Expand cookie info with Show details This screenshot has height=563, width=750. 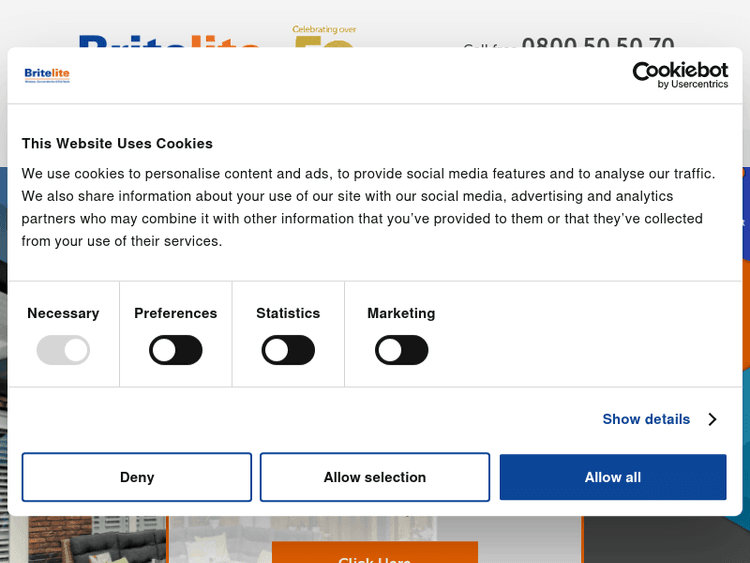click(x=646, y=419)
